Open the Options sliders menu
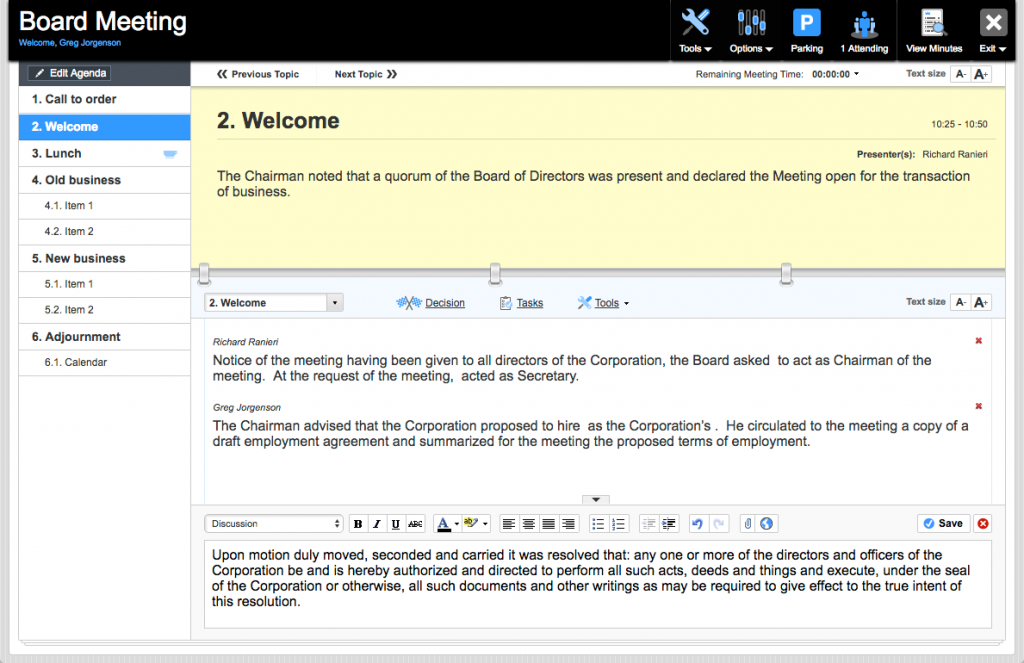1024x663 pixels. coord(751,31)
